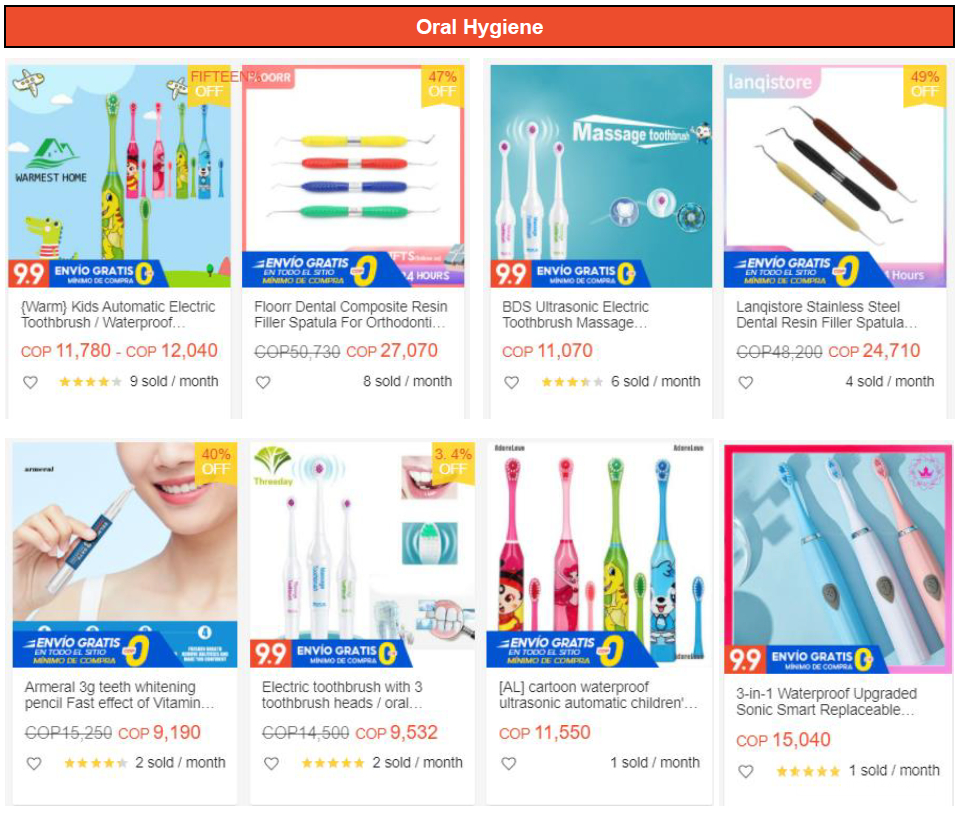Open Oral Hygiene category header banner
The width and height of the screenshot is (956, 816).
point(479,27)
